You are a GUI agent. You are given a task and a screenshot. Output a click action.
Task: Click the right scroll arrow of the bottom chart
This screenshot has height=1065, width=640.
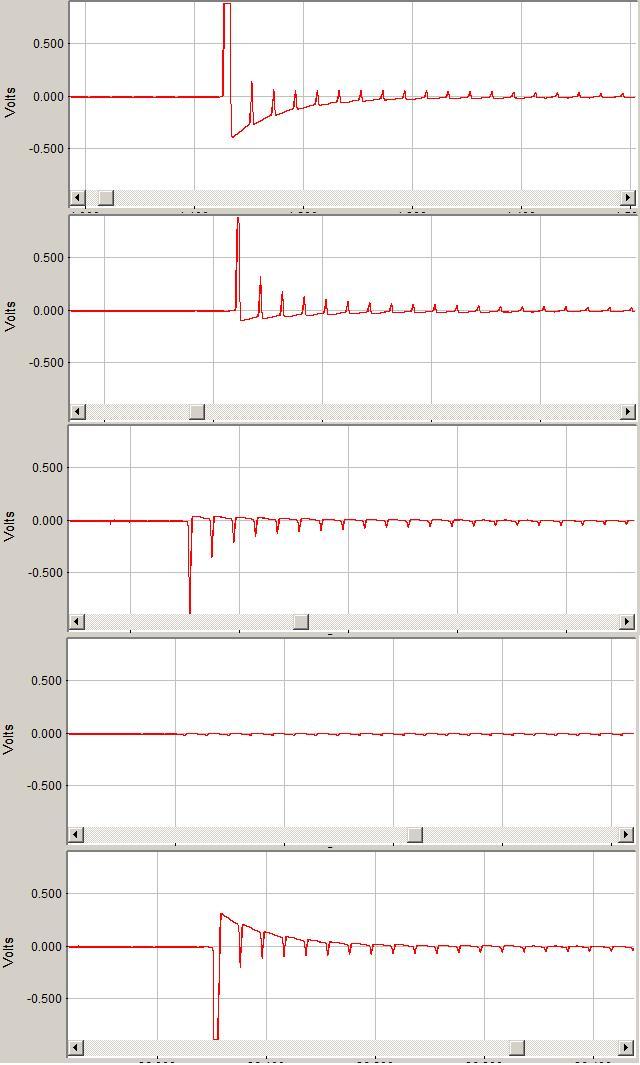628,1047
